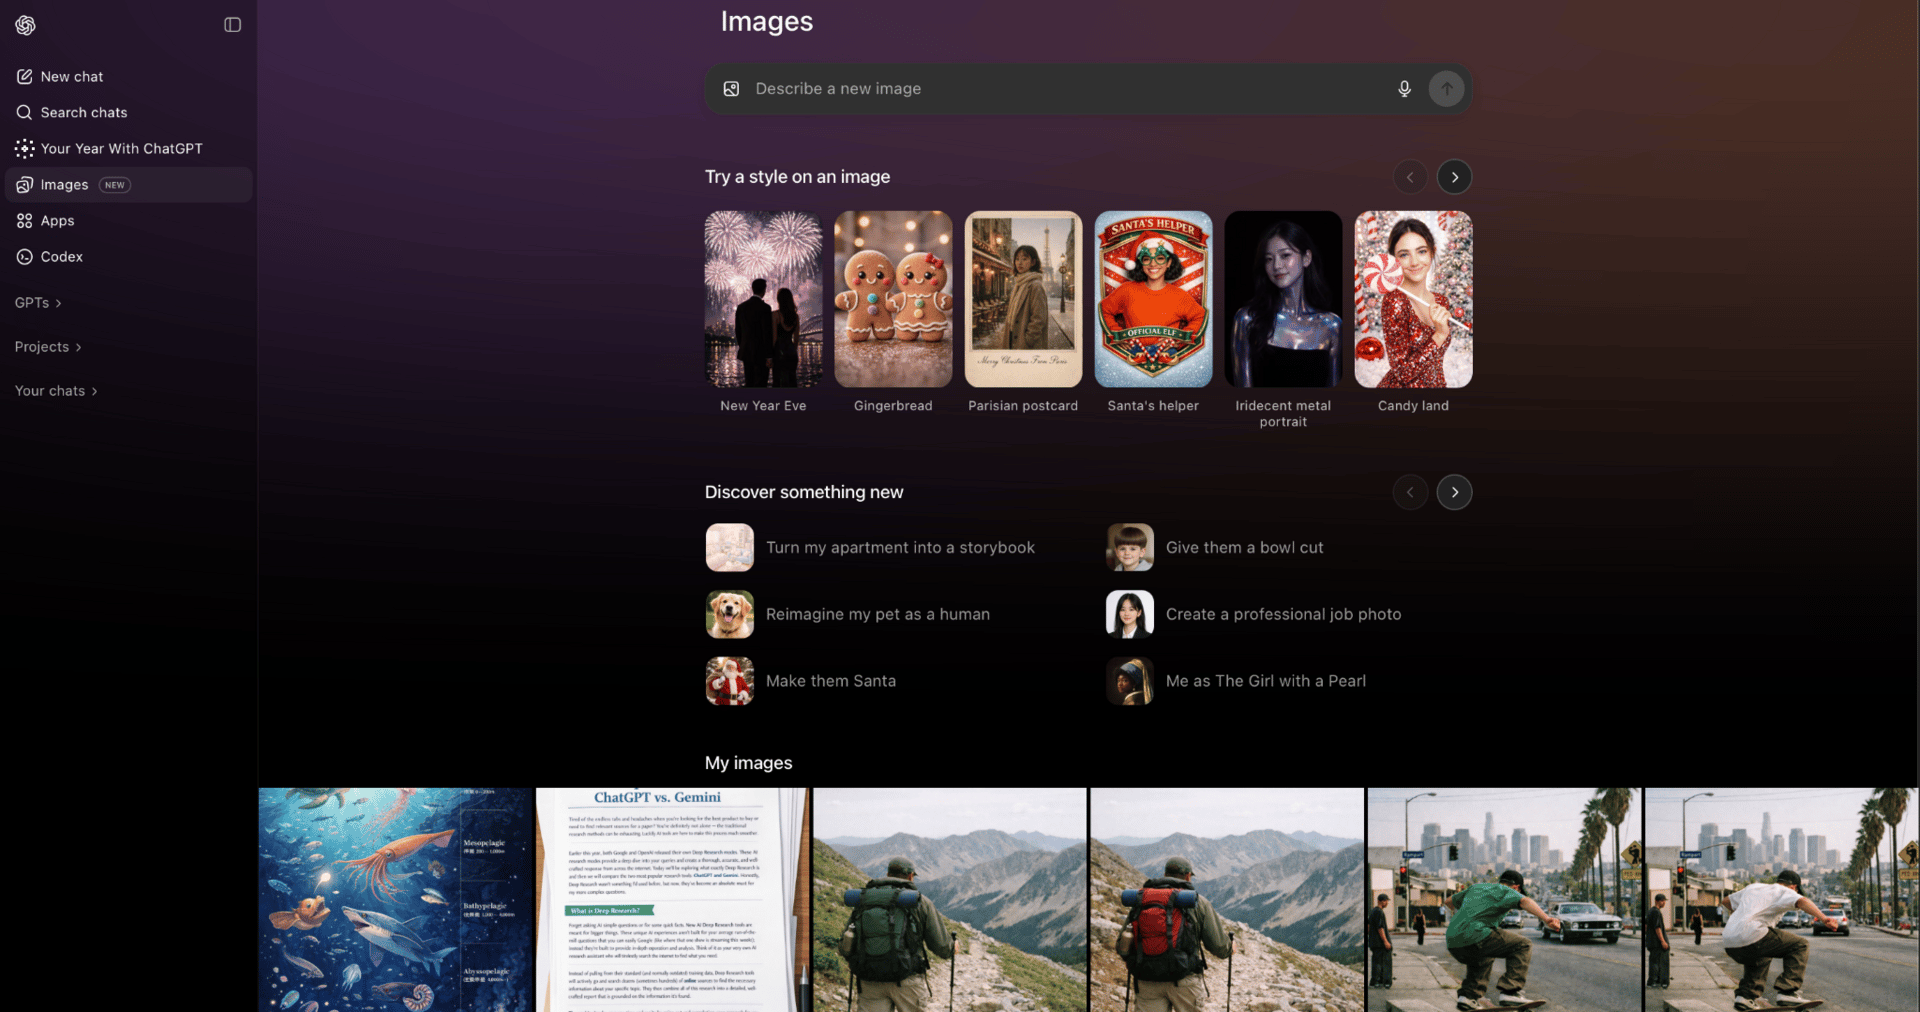Viewport: 1920px width, 1012px height.
Task: Open the ChatGPT vs. Gemini document image
Action: [673, 900]
